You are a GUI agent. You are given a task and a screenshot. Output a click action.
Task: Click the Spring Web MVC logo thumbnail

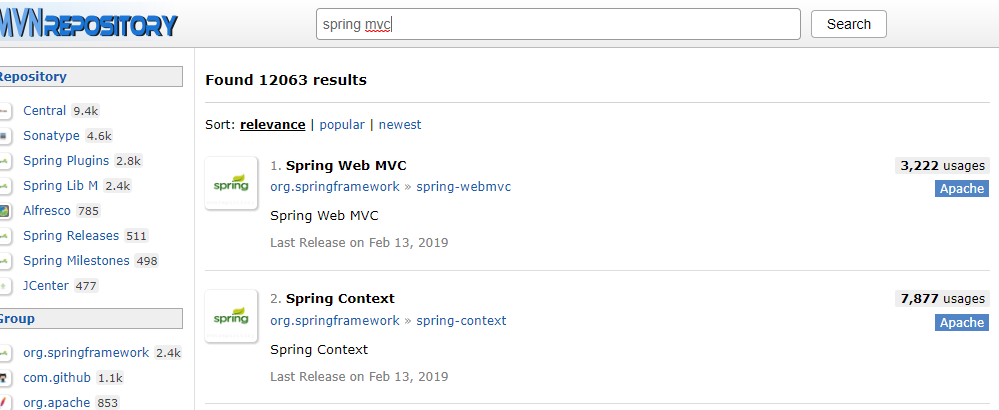pos(231,184)
